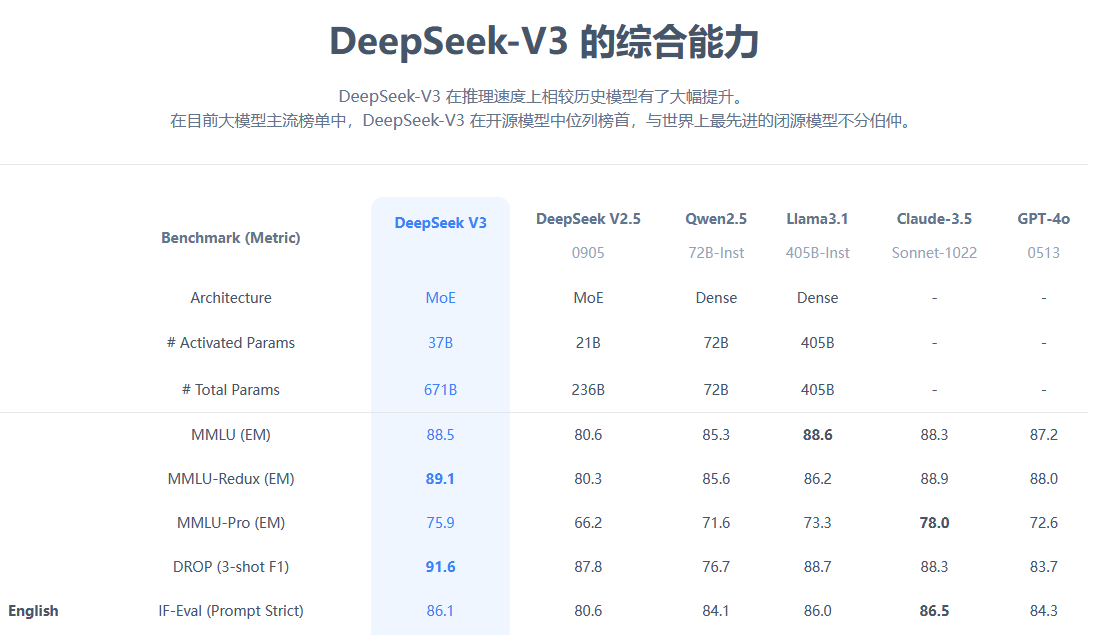Select the DeepSeek V3 column header

coord(440,222)
